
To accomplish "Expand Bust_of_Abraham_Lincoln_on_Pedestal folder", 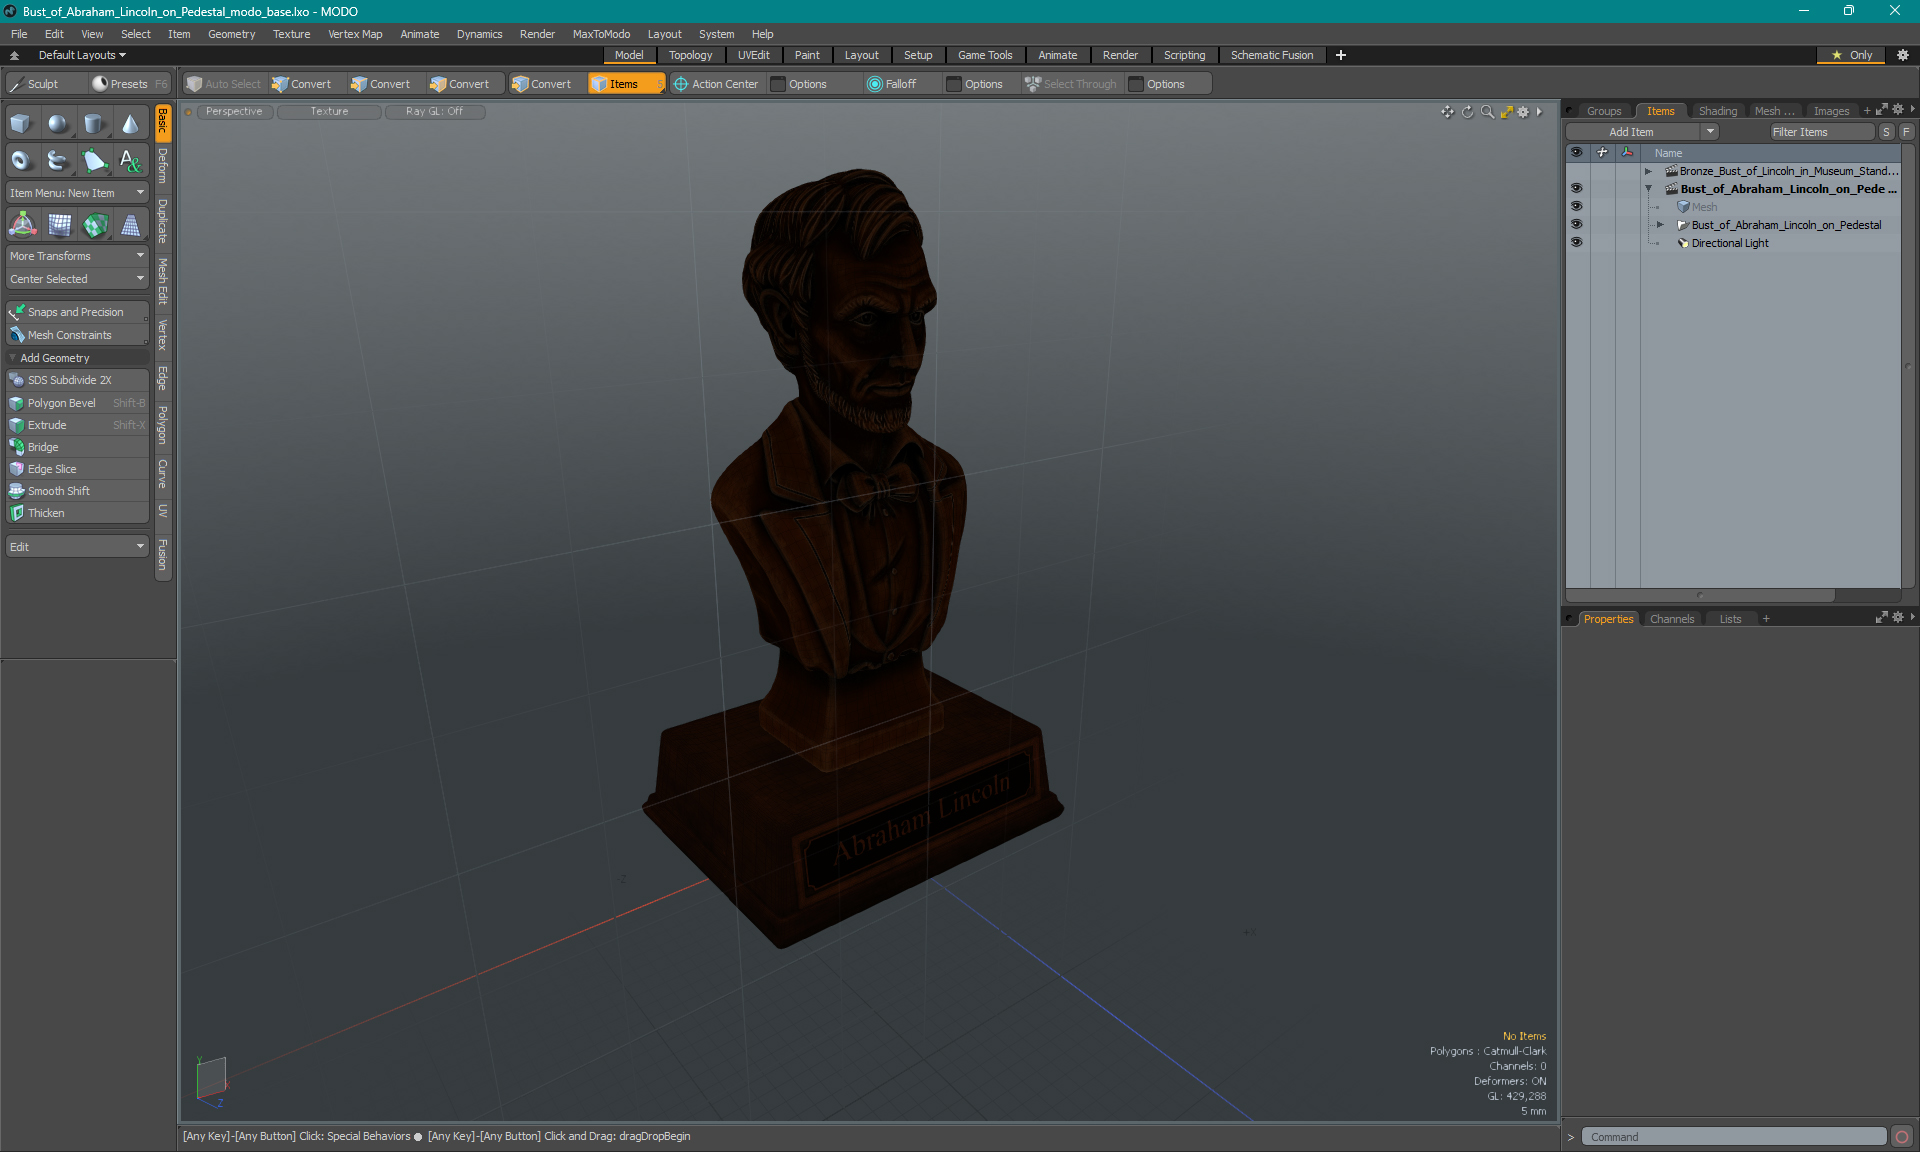I will [1660, 225].
